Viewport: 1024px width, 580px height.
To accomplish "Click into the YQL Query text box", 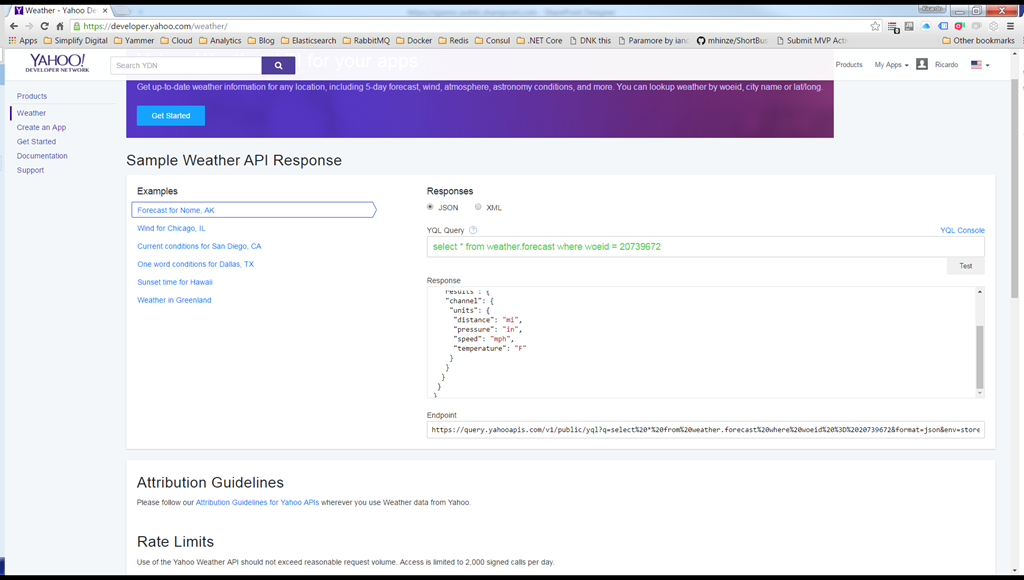I will coord(705,247).
